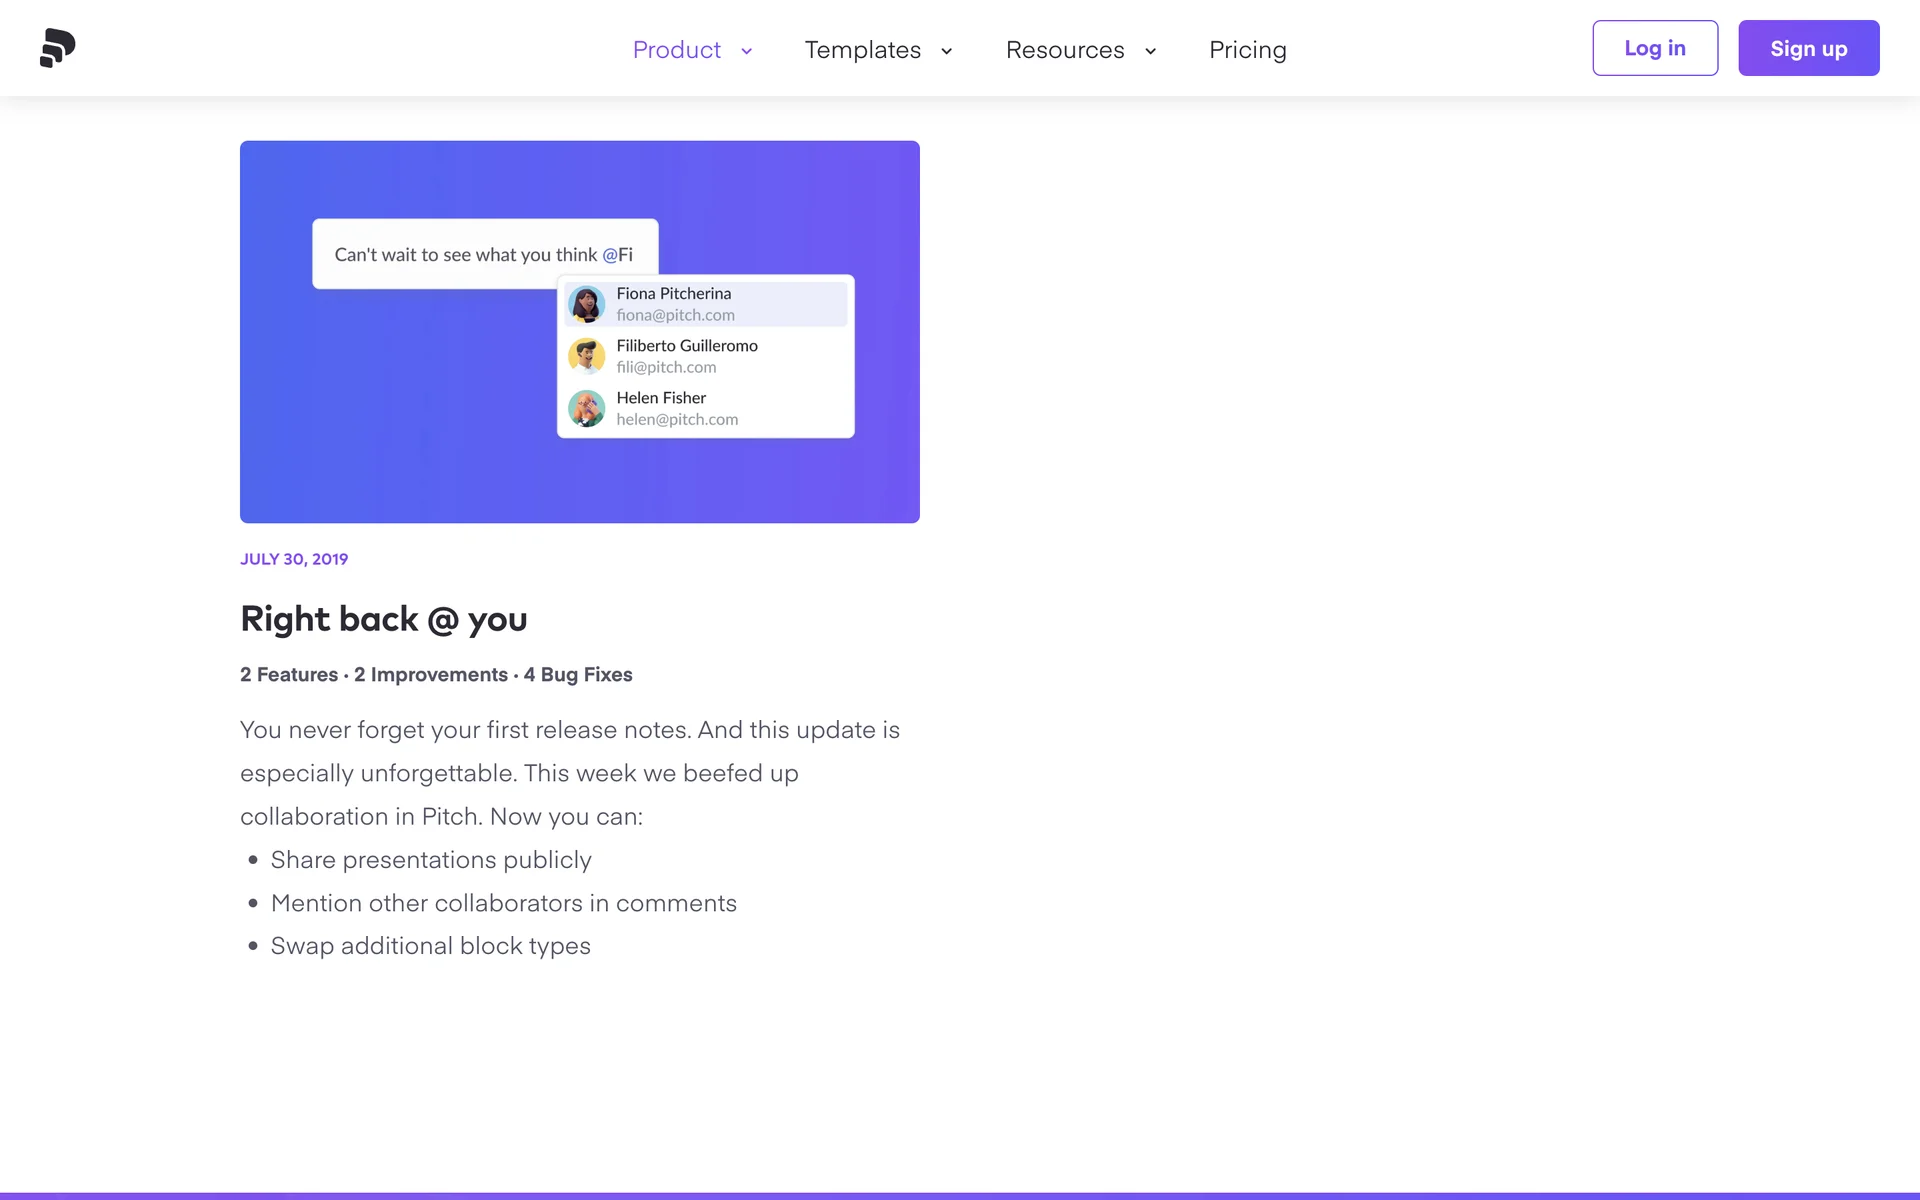Image resolution: width=1920 pixels, height=1200 pixels.
Task: Select helen@pitch.com mention suggestion
Action: coord(677,419)
